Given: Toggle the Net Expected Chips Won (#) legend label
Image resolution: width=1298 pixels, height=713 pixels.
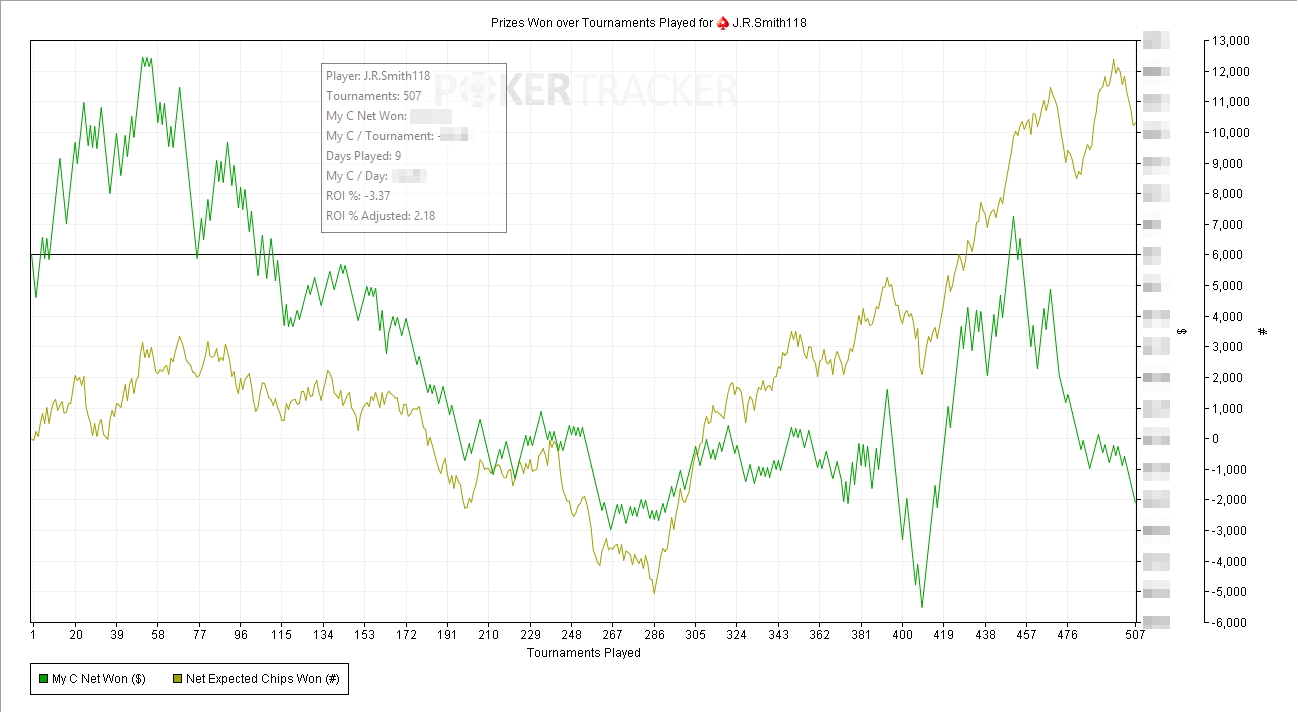Looking at the screenshot, I should pos(263,680).
